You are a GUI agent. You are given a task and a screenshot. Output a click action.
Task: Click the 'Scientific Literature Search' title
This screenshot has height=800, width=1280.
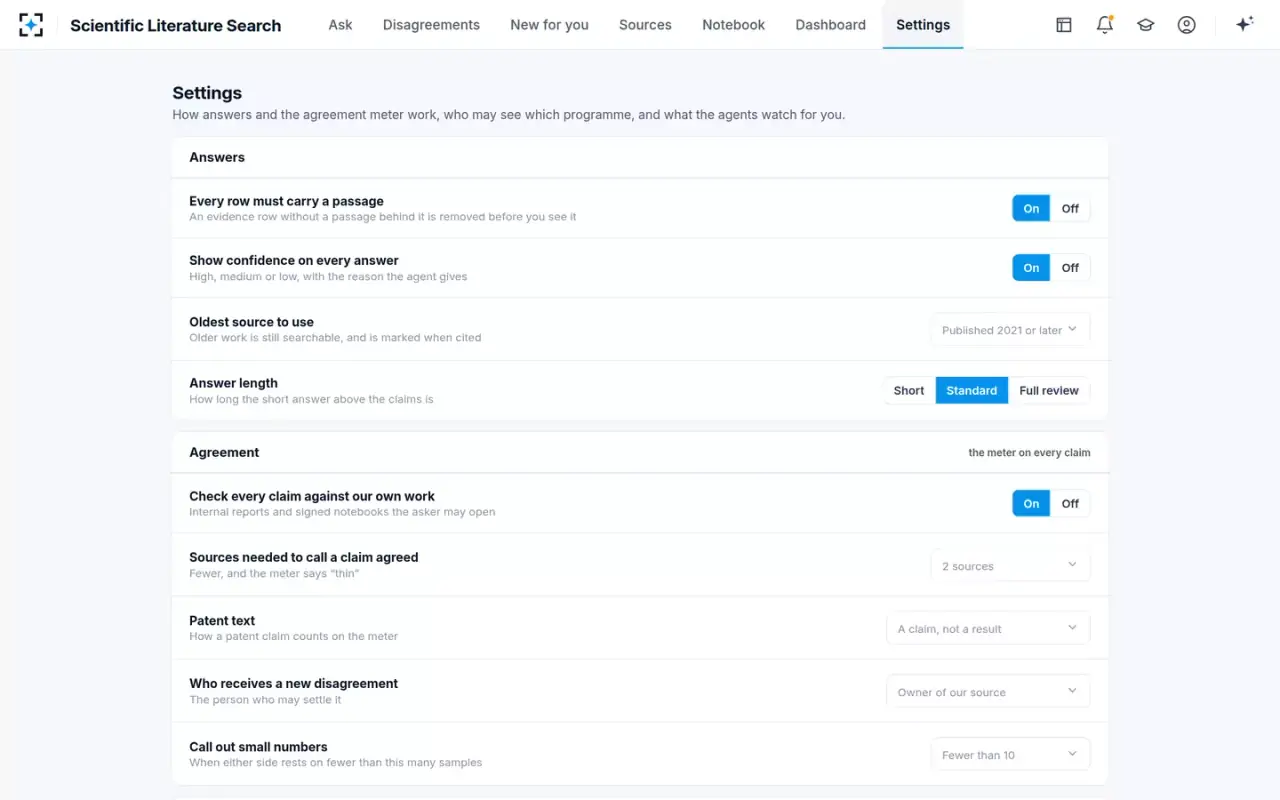176,26
